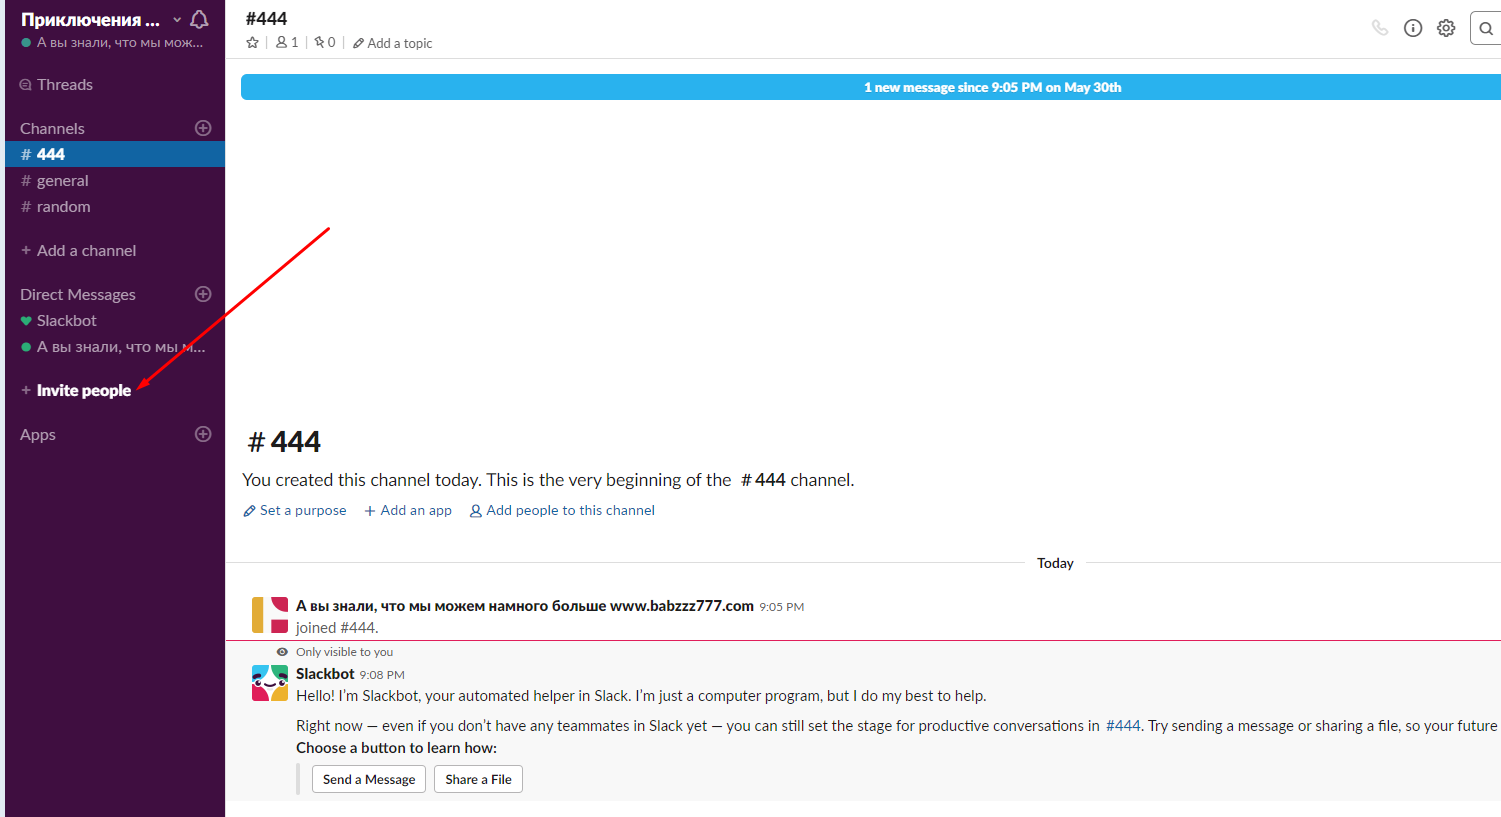Click the sender name containing www.babzzz777.com
The width and height of the screenshot is (1501, 817).
pos(525,606)
